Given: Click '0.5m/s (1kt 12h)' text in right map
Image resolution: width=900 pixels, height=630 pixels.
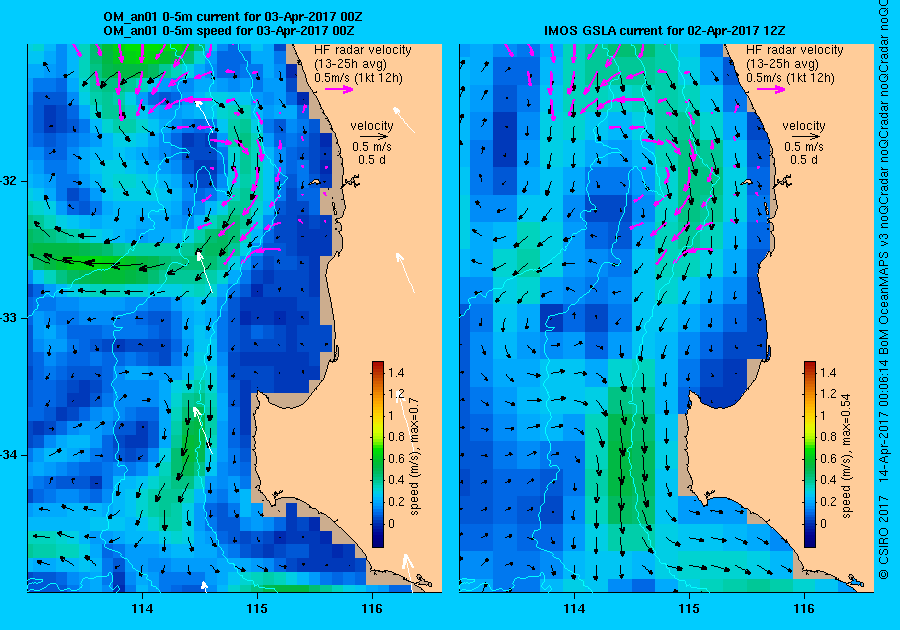Looking at the screenshot, I should (x=790, y=77).
